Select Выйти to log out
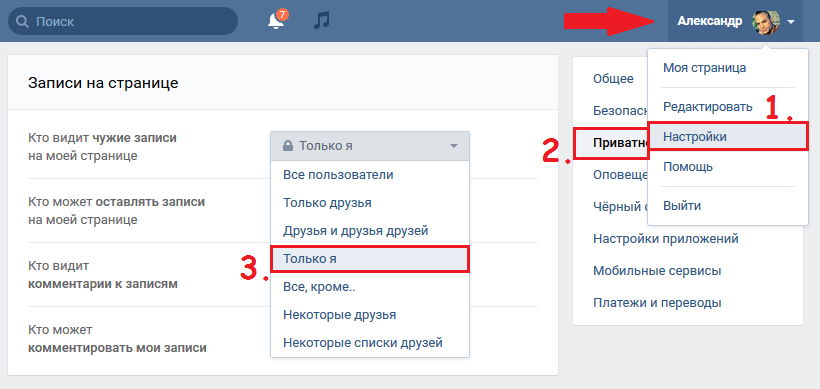This screenshot has width=820, height=389. coord(682,205)
